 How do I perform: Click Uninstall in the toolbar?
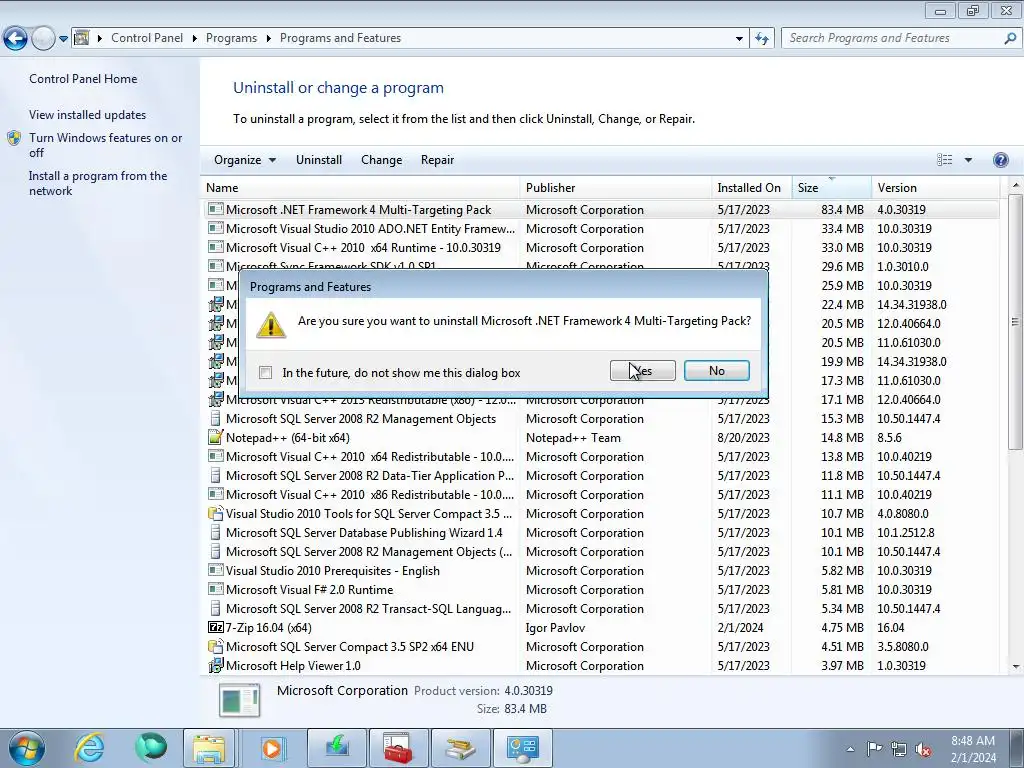[319, 160]
